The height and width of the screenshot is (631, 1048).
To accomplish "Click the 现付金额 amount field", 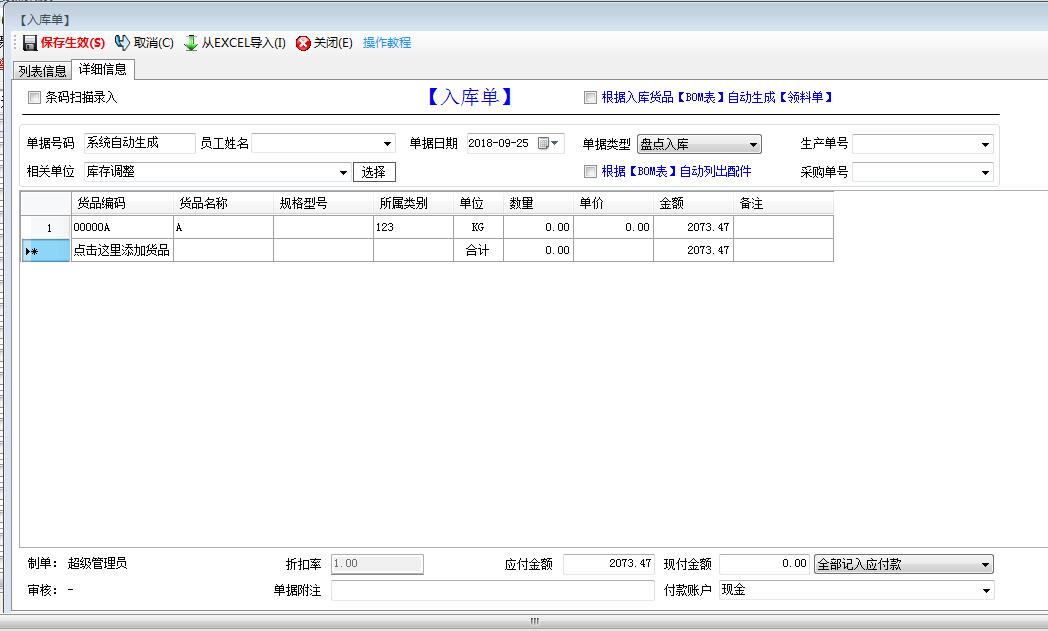I will pyautogui.click(x=764, y=564).
